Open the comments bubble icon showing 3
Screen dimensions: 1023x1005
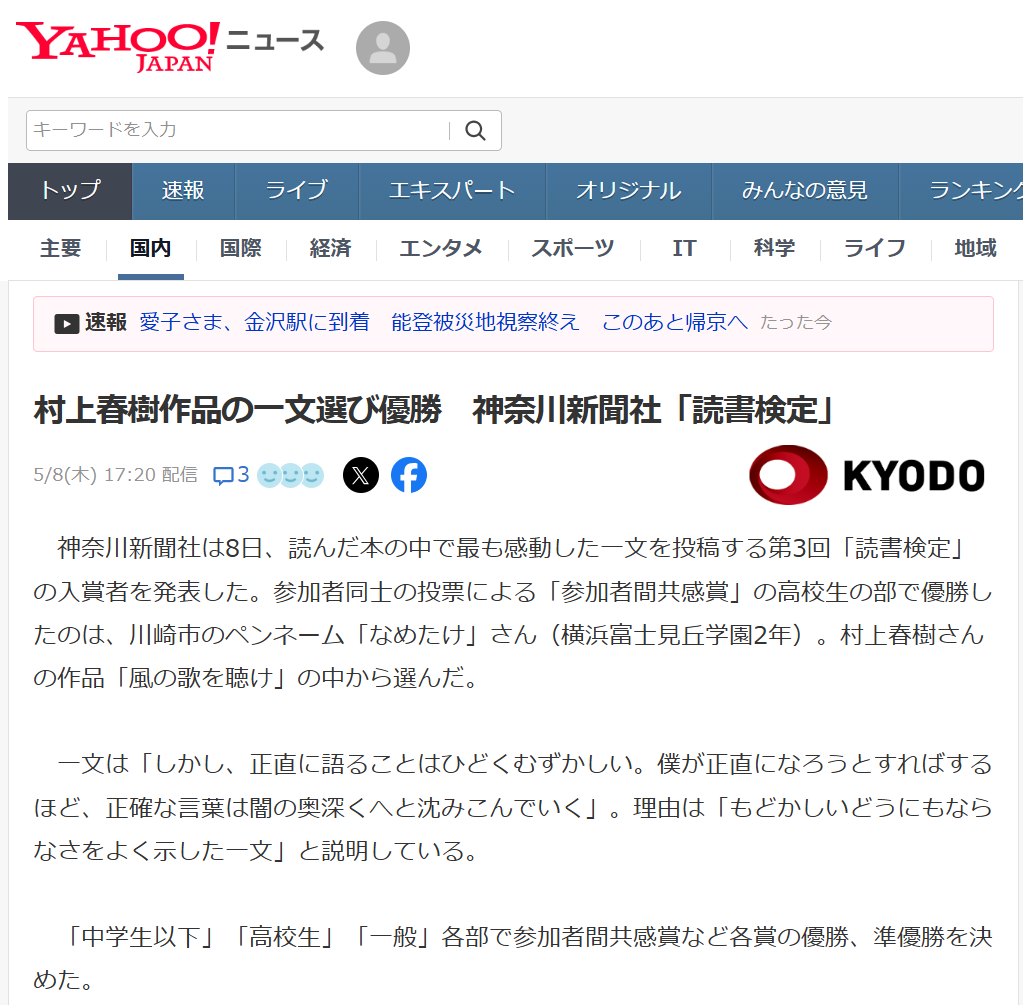click(231, 475)
